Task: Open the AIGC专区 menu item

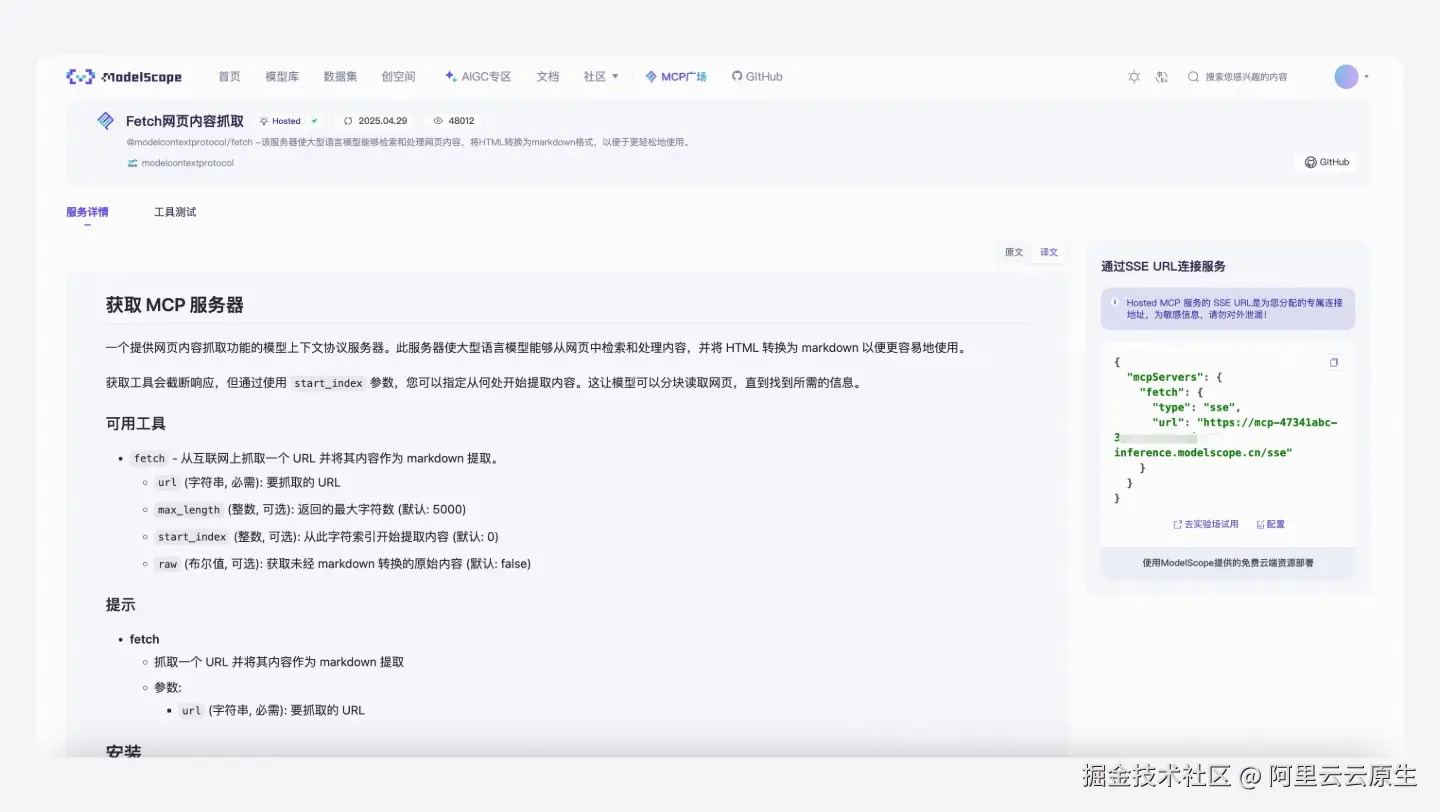Action: 478,76
